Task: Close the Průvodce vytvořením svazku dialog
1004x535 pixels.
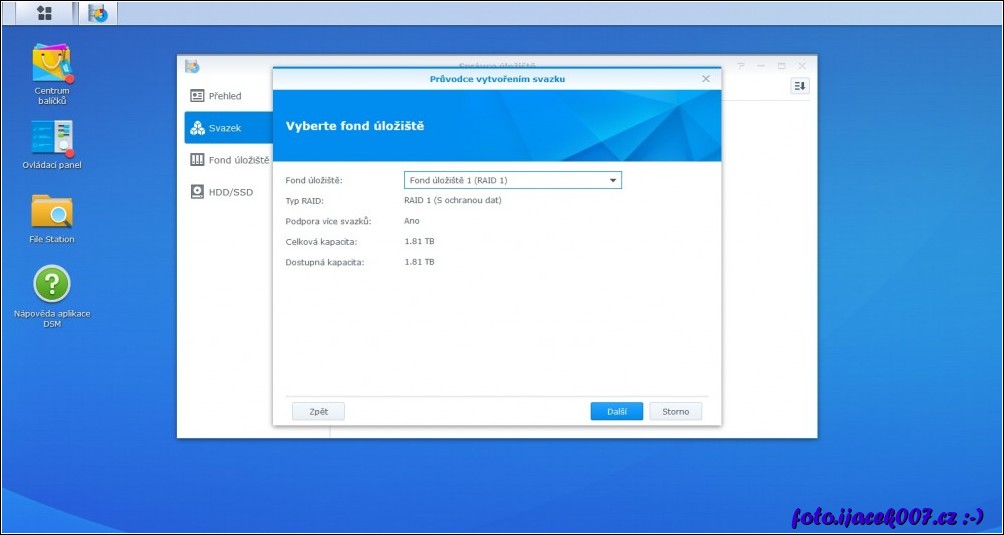Action: (705, 79)
